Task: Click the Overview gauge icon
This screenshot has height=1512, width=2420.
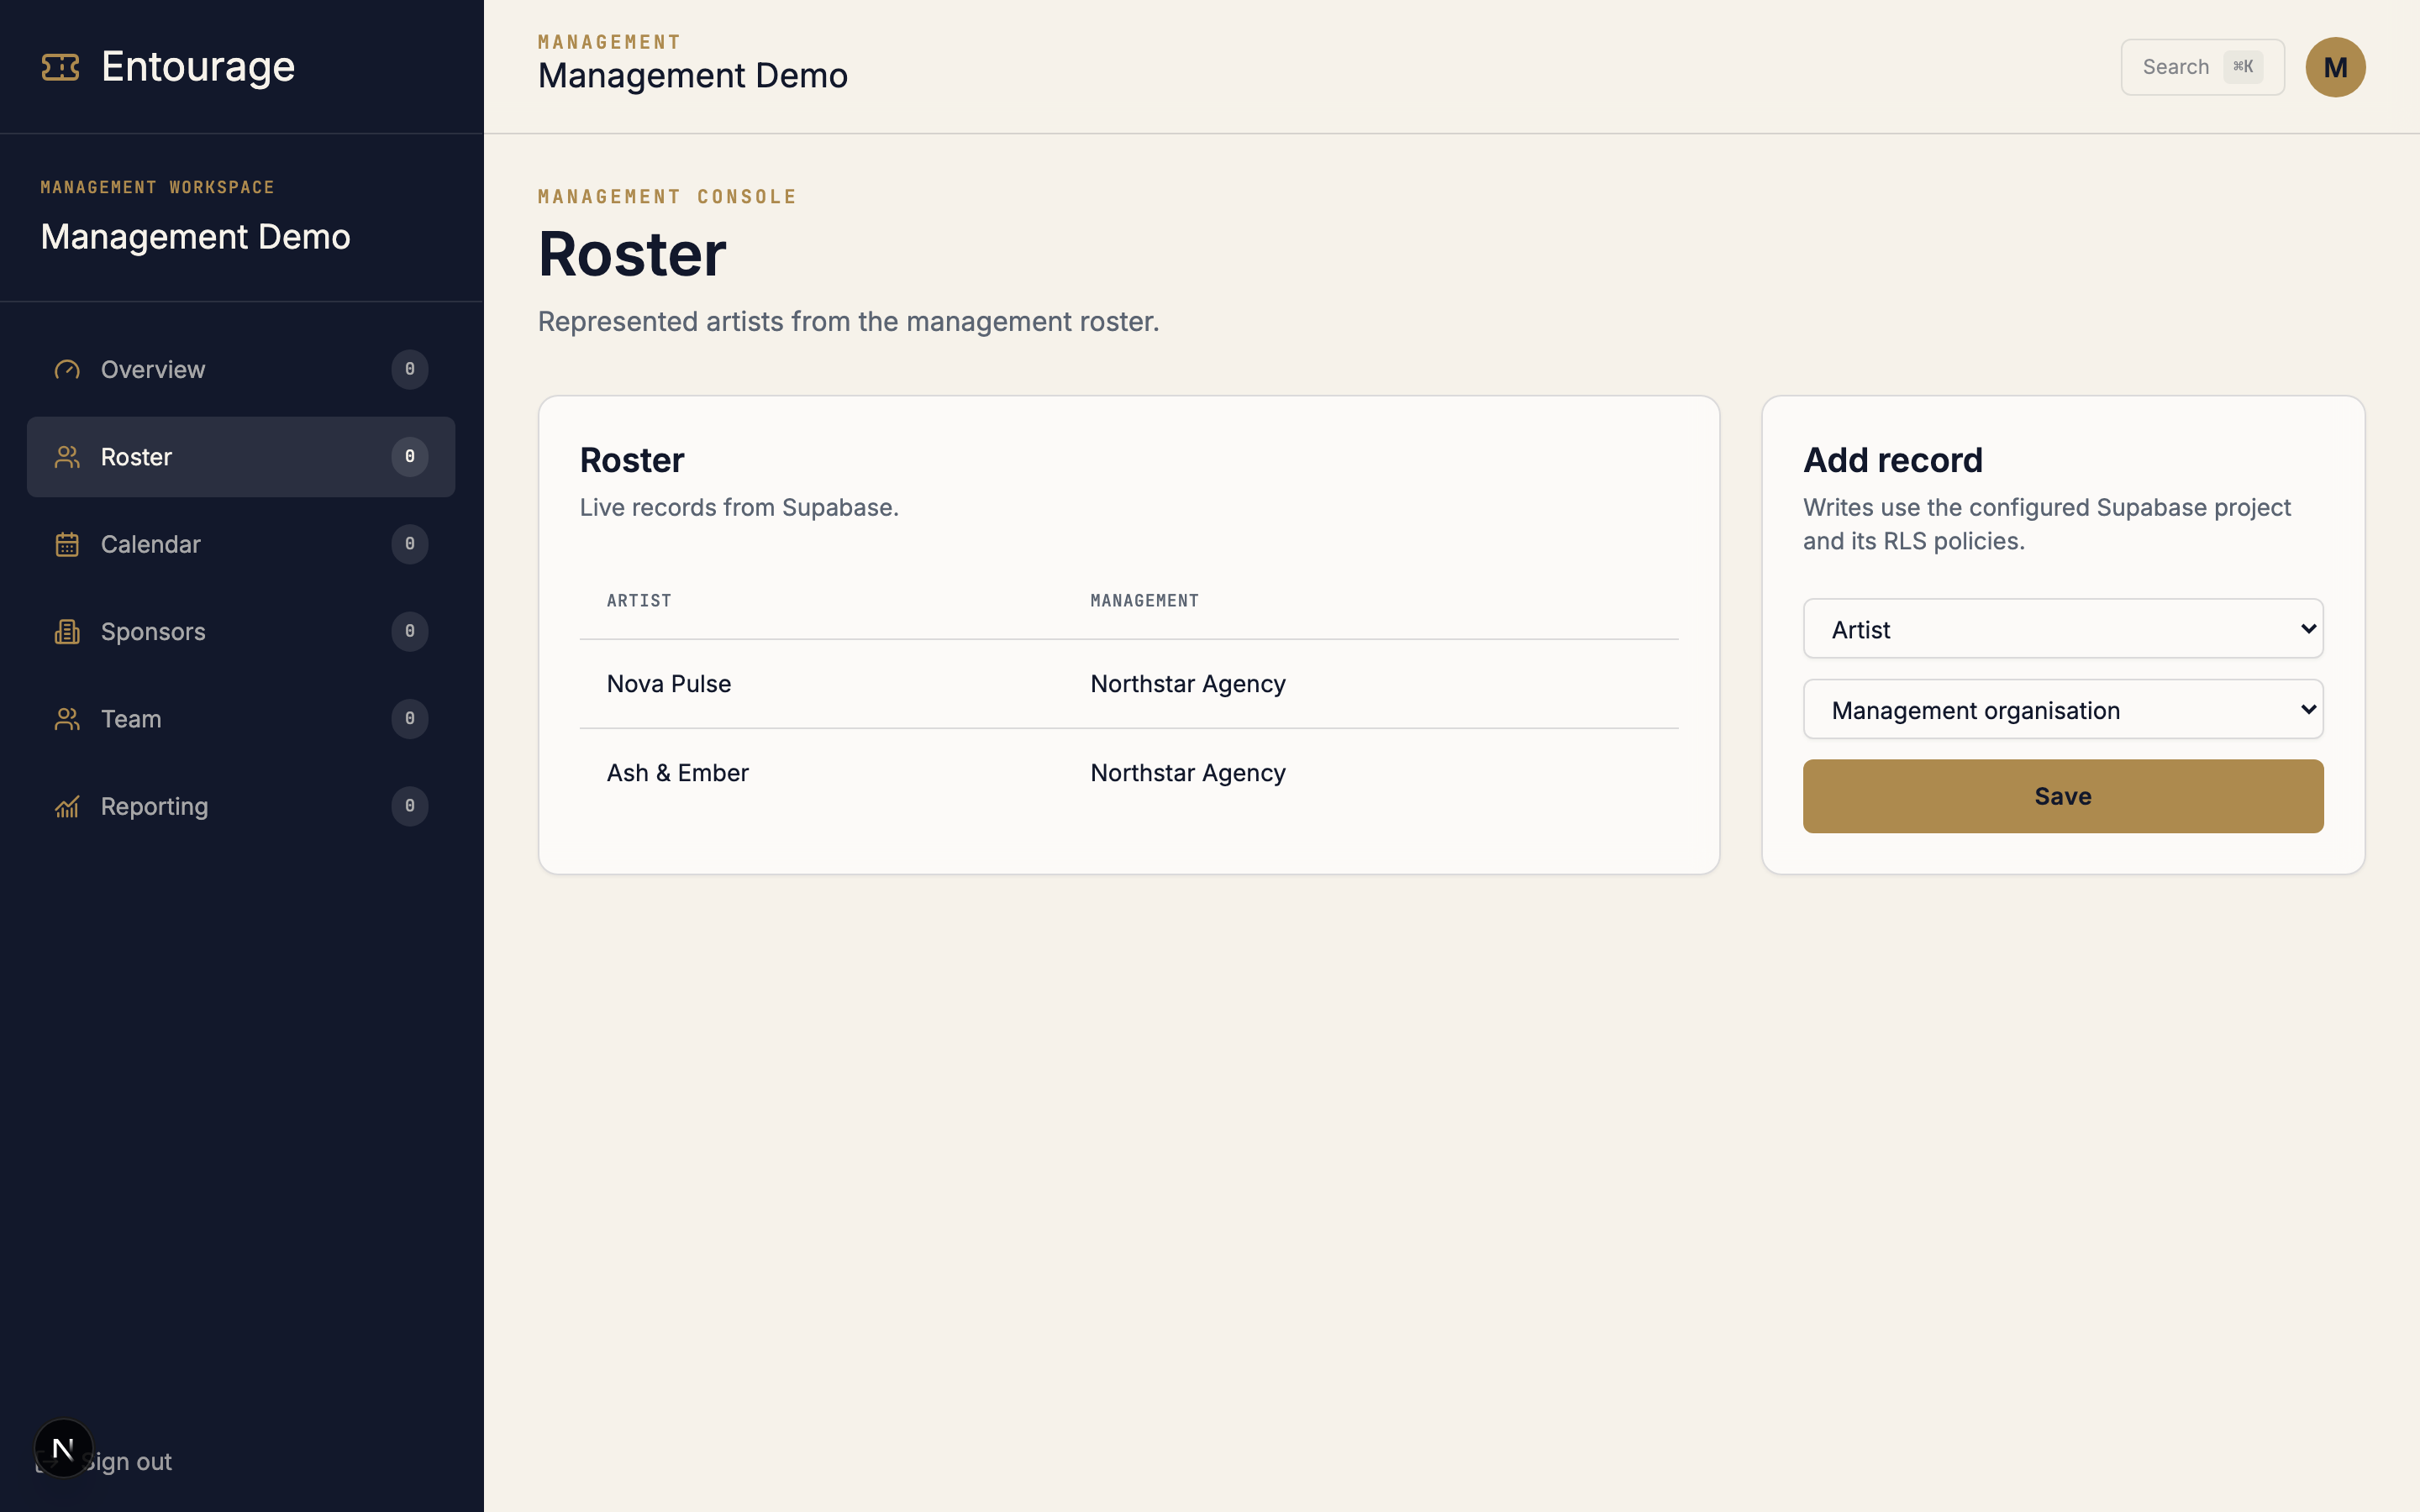Action: (x=67, y=370)
